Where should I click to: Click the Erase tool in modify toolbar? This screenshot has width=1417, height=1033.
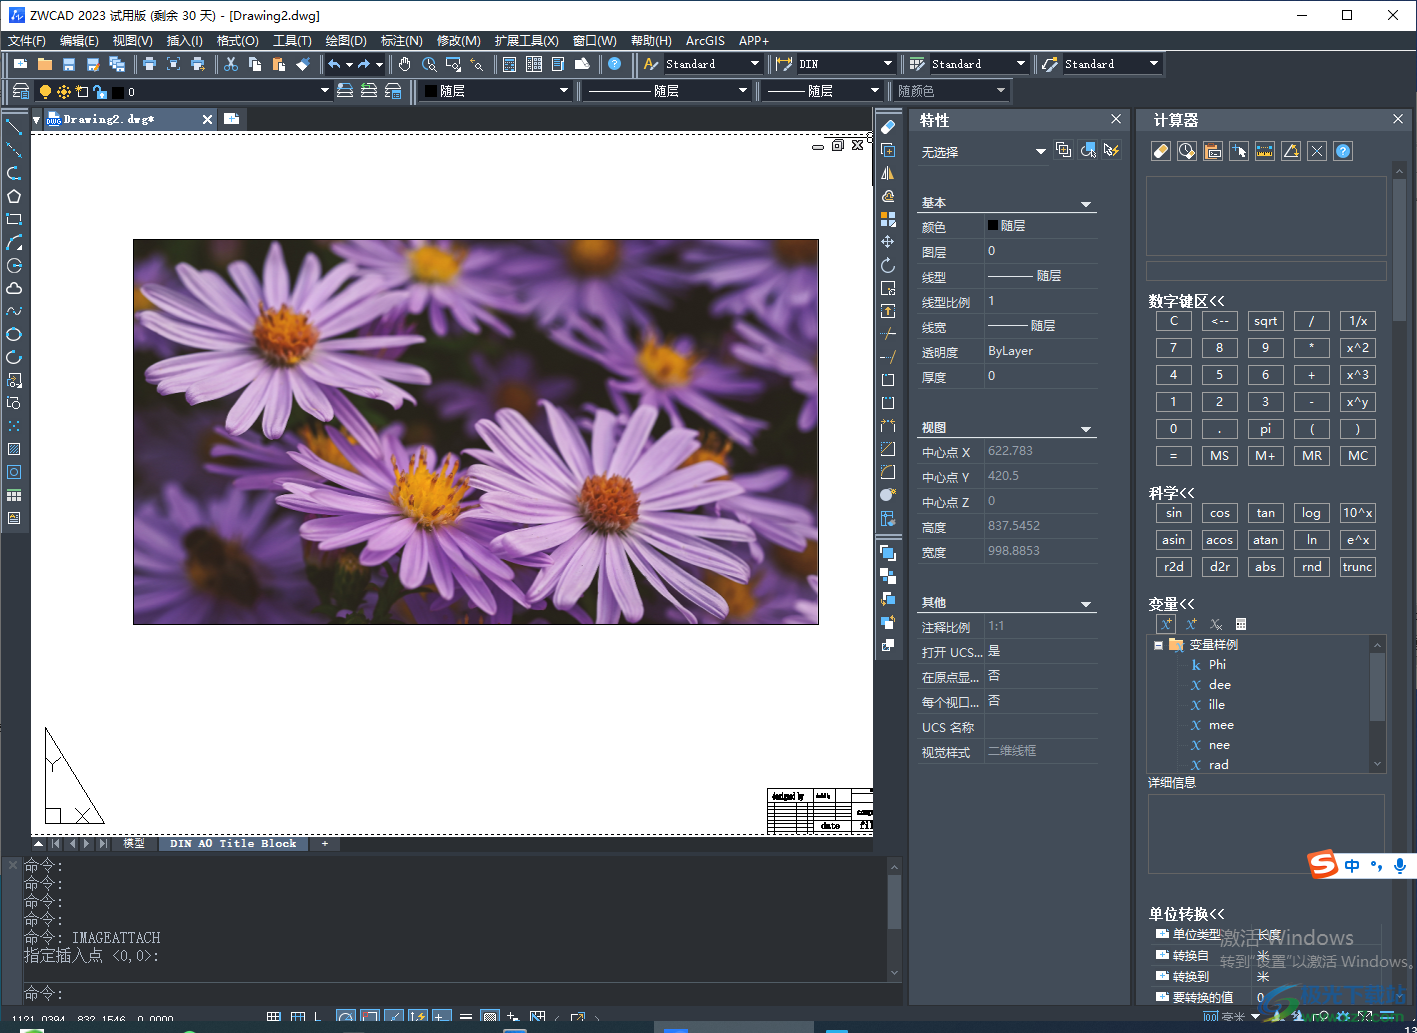(x=888, y=127)
